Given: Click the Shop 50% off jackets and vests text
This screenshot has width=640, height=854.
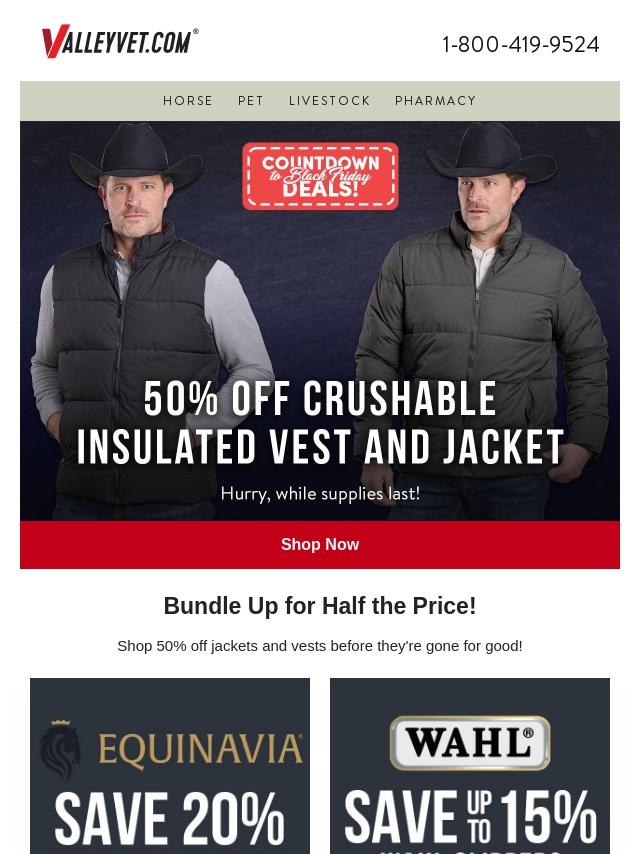Looking at the screenshot, I should (x=320, y=646).
